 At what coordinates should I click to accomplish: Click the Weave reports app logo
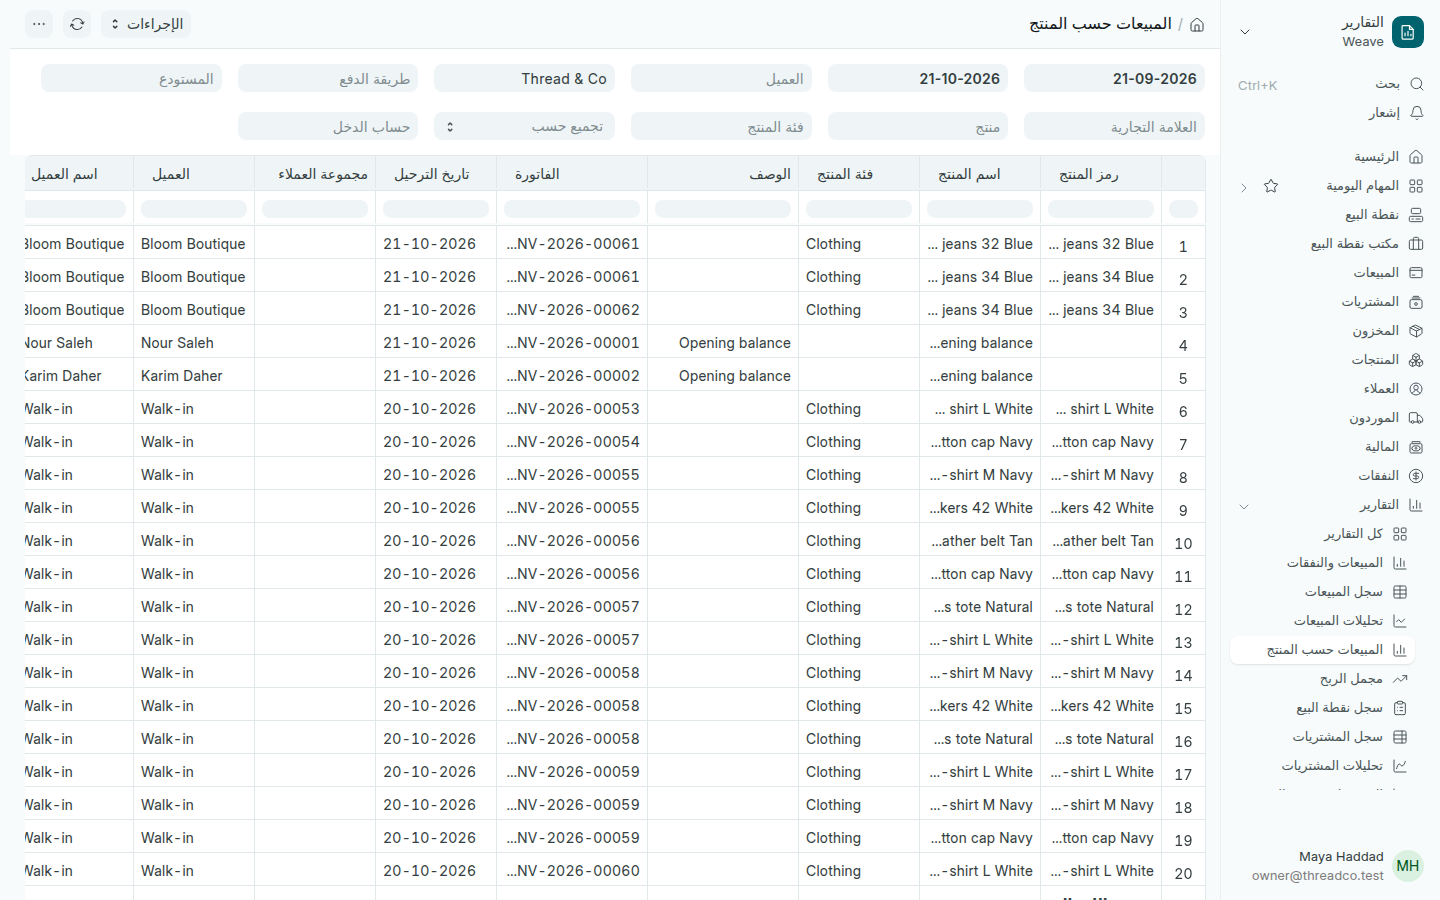pyautogui.click(x=1408, y=32)
